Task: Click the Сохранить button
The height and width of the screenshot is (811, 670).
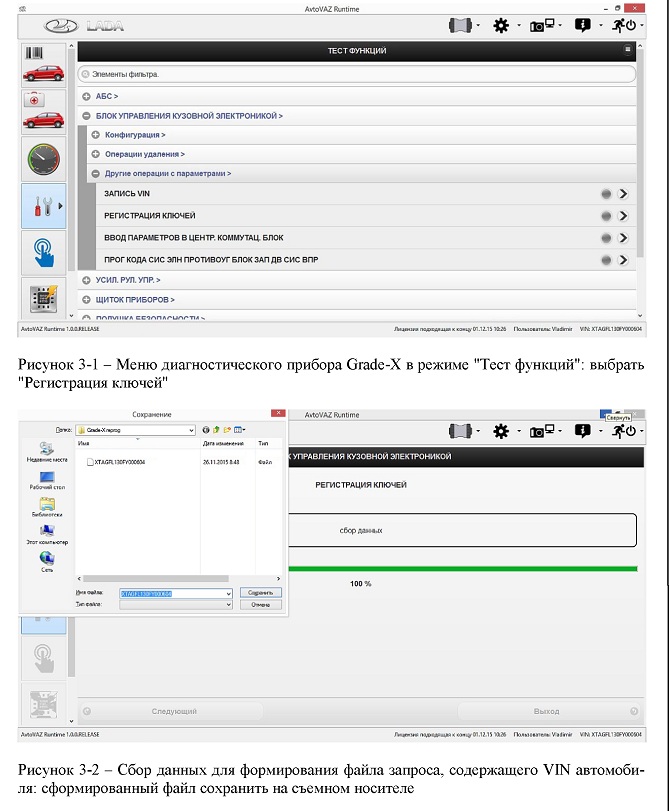Action: [261, 593]
